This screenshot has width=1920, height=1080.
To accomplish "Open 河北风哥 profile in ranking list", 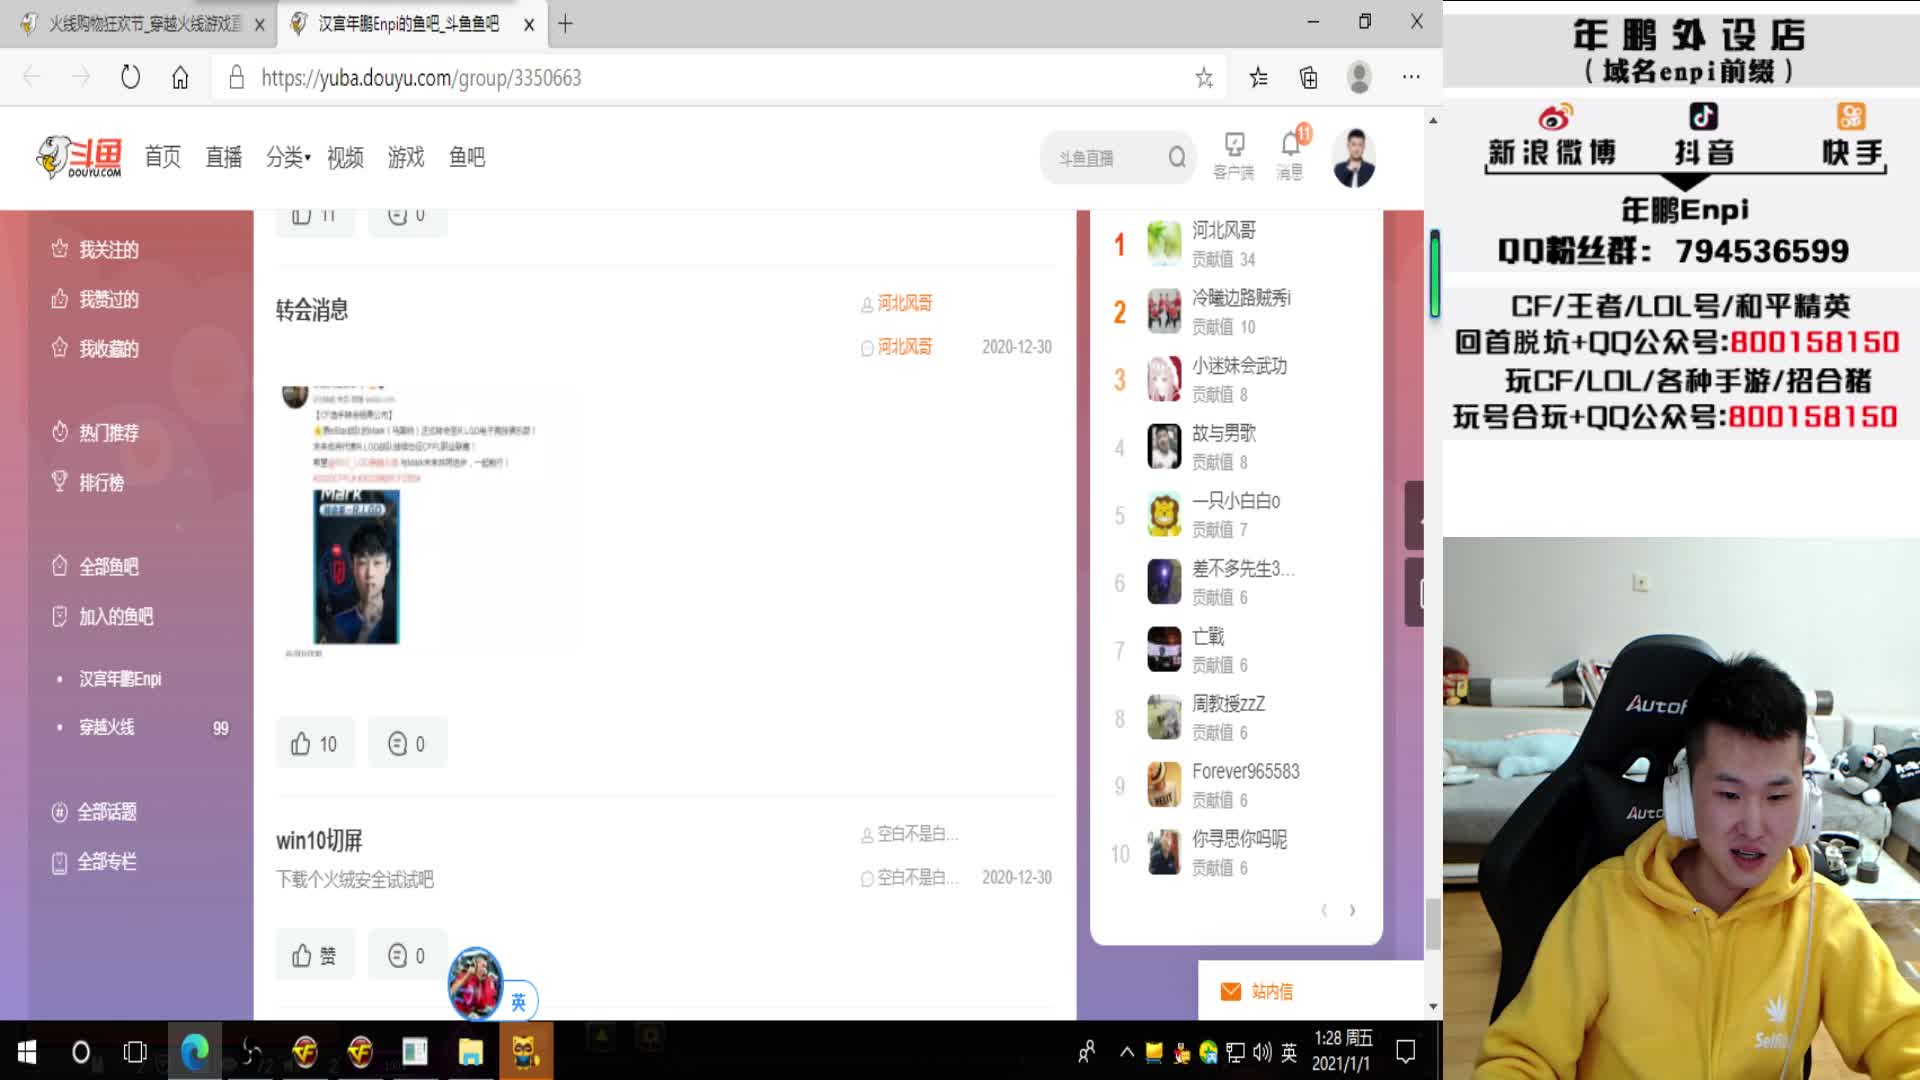I will point(1223,230).
